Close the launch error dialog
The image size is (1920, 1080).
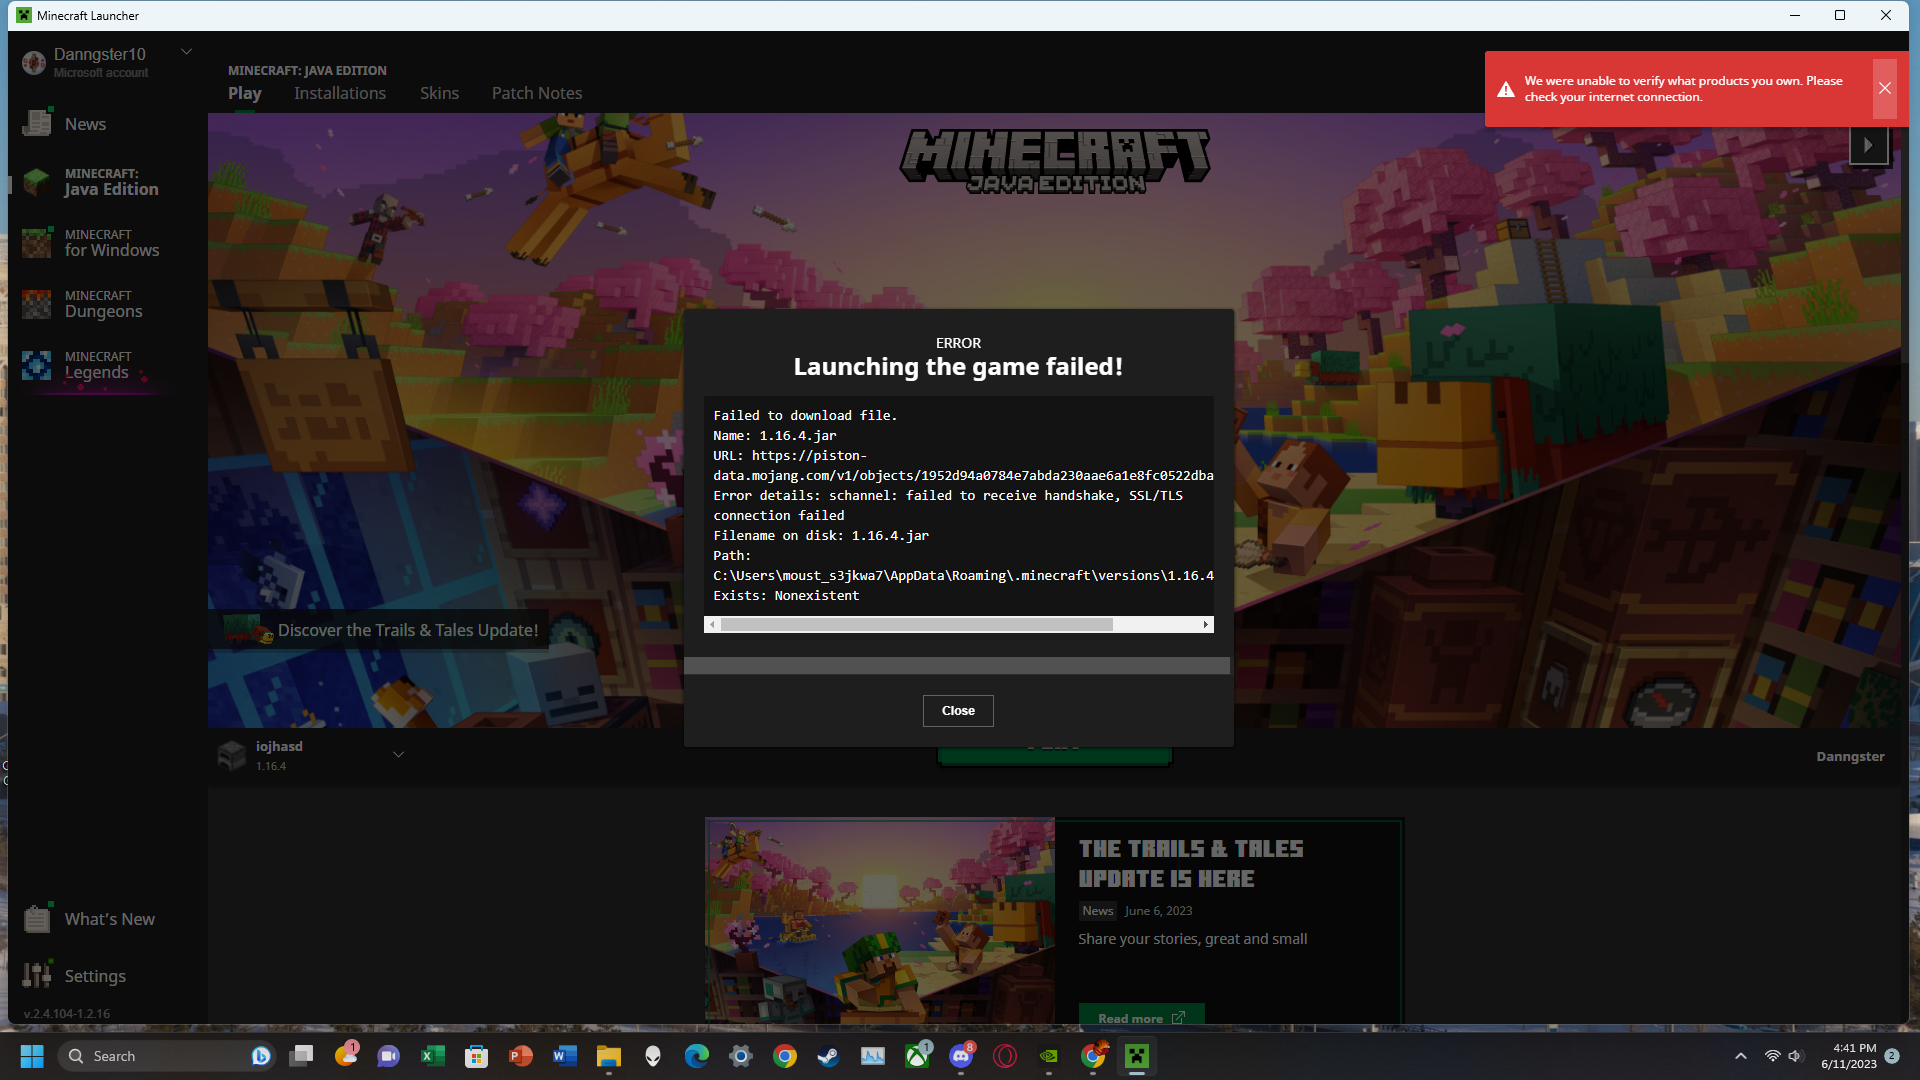(x=957, y=711)
